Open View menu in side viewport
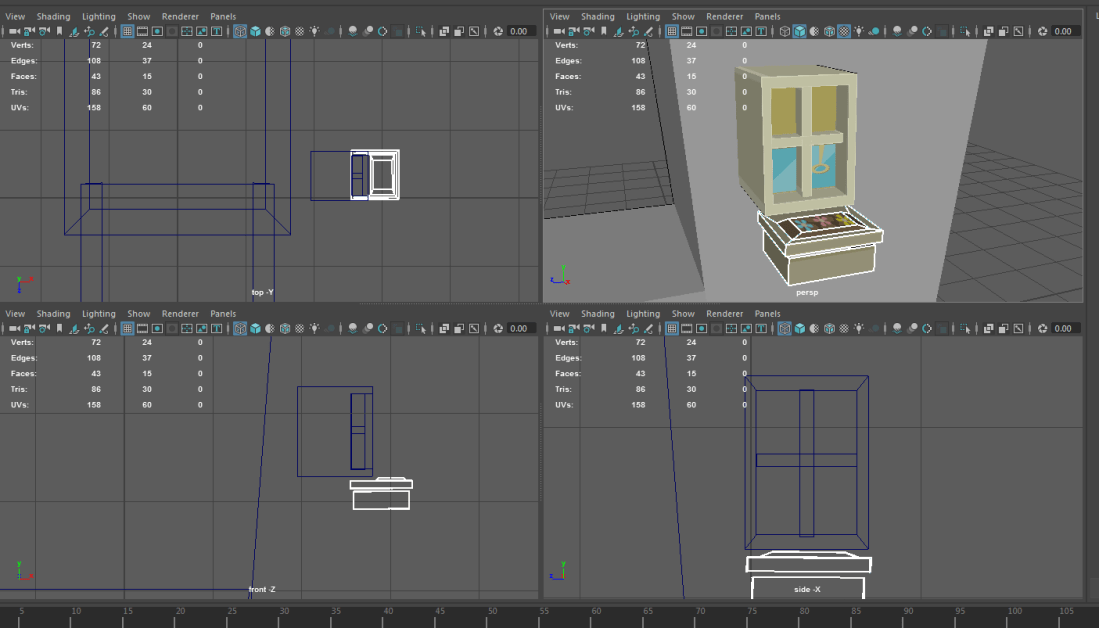Viewport: 1099px width, 628px height. click(559, 314)
